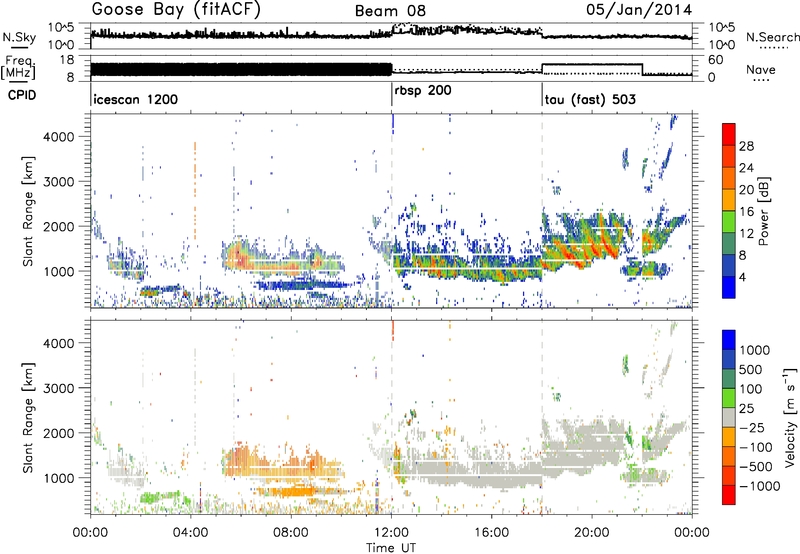
Task: Click the '3000' range tick in the velocity panel
Action: (x=59, y=388)
